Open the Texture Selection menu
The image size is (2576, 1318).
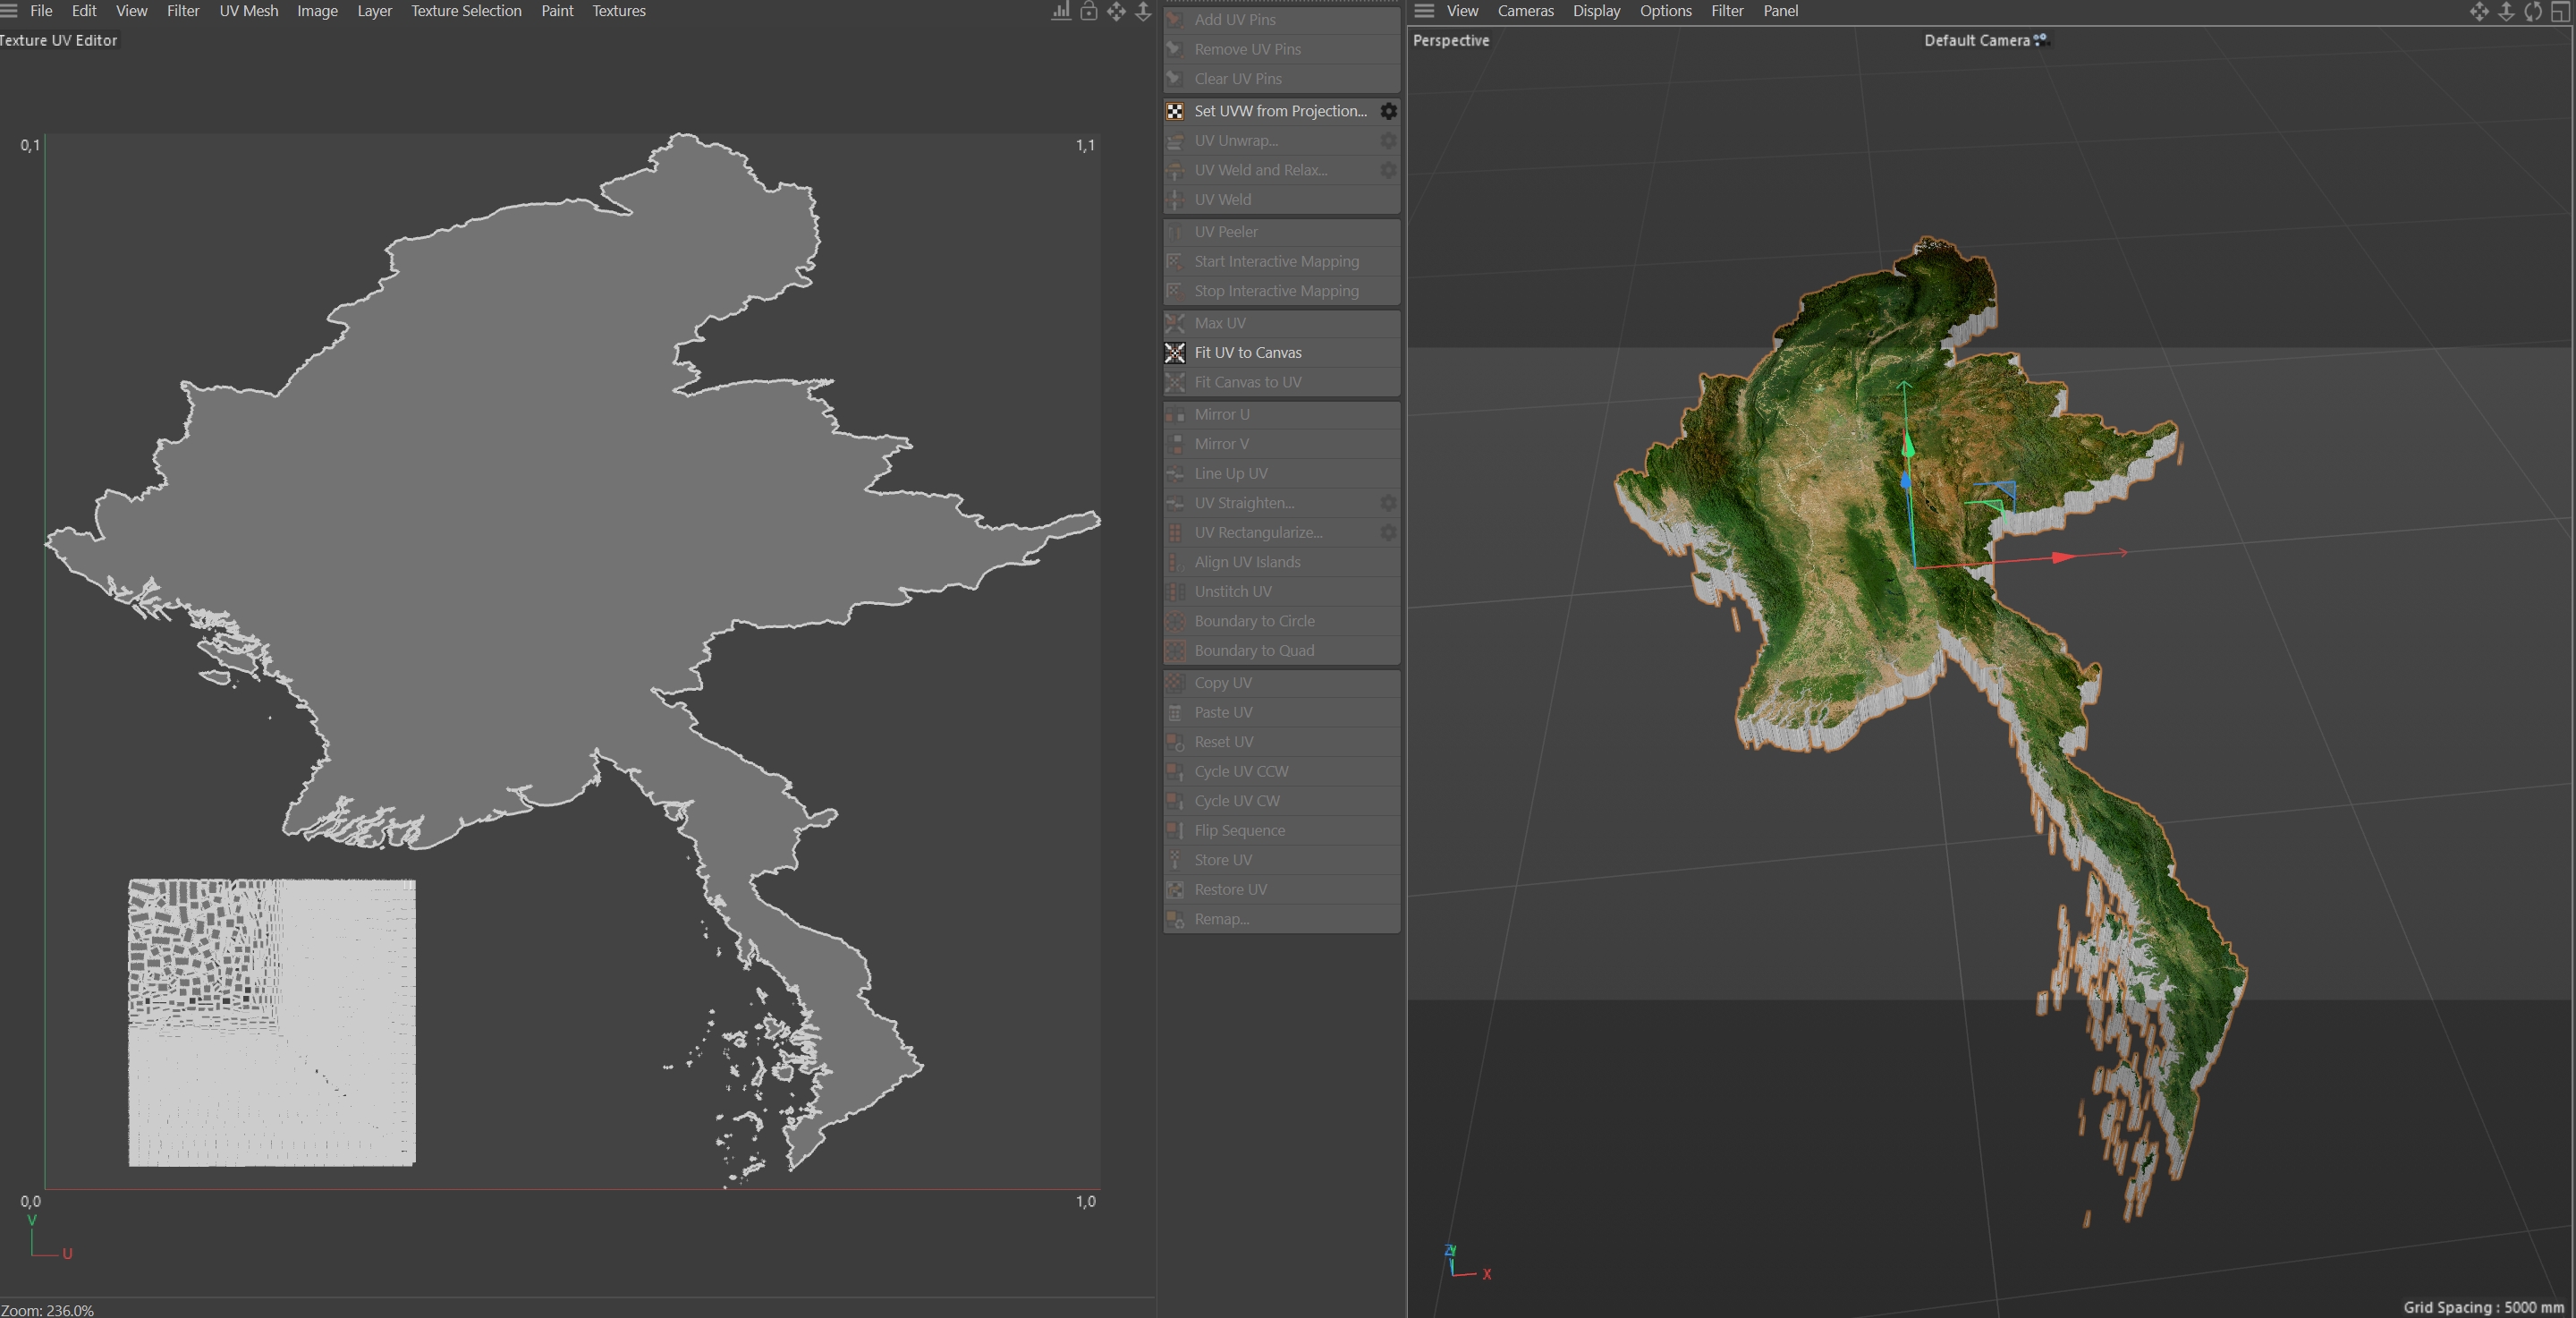(466, 11)
